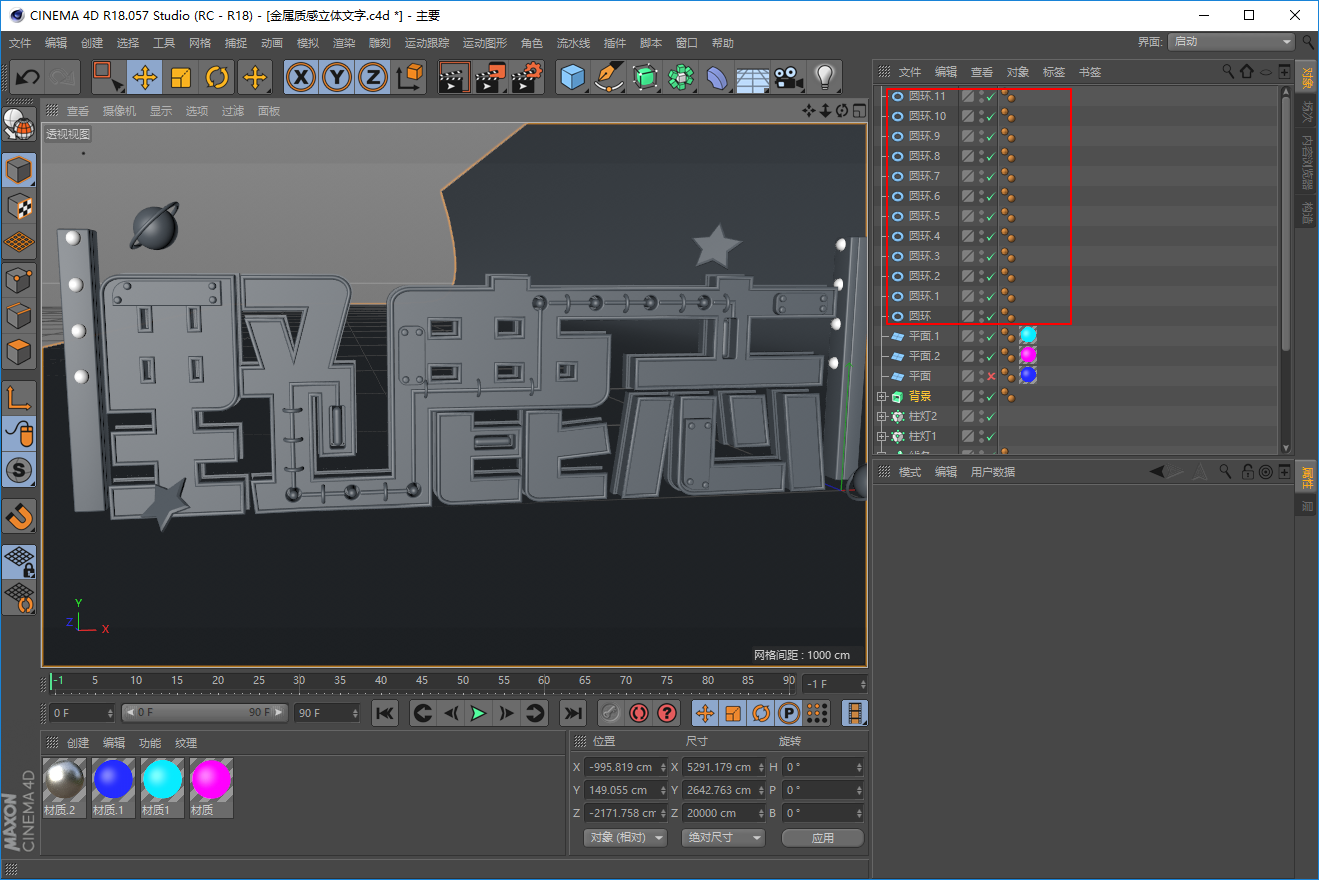1319x880 pixels.
Task: Click Go to End playback button
Action: (572, 713)
